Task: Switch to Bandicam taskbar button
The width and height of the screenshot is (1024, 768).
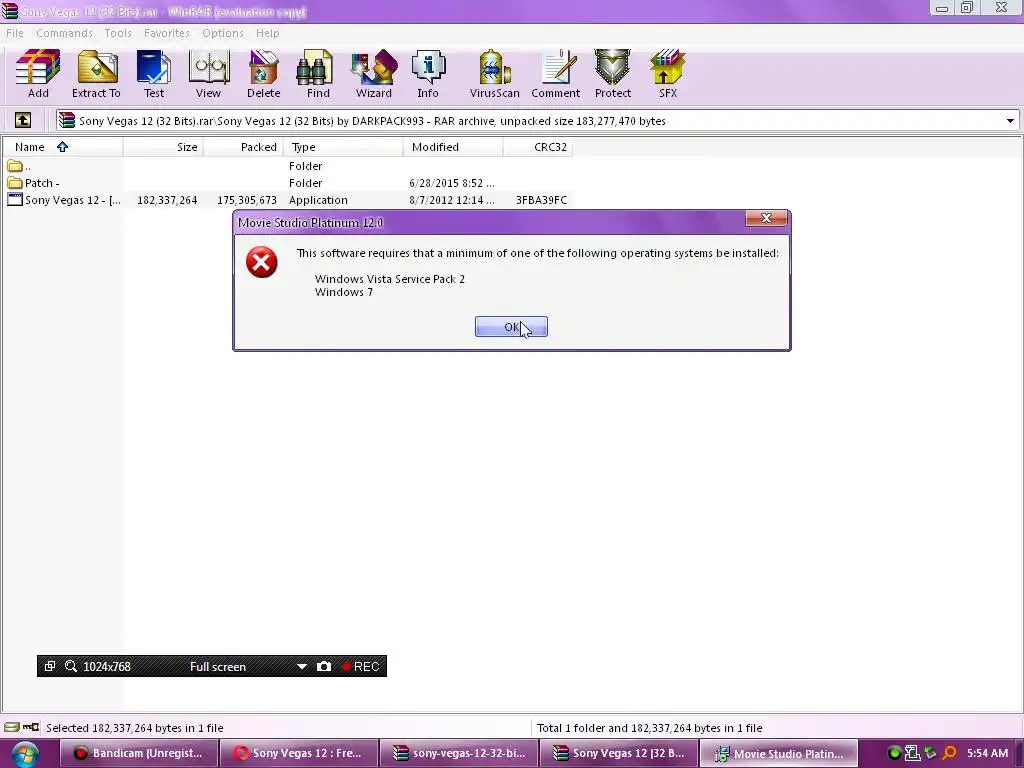Action: (138, 753)
